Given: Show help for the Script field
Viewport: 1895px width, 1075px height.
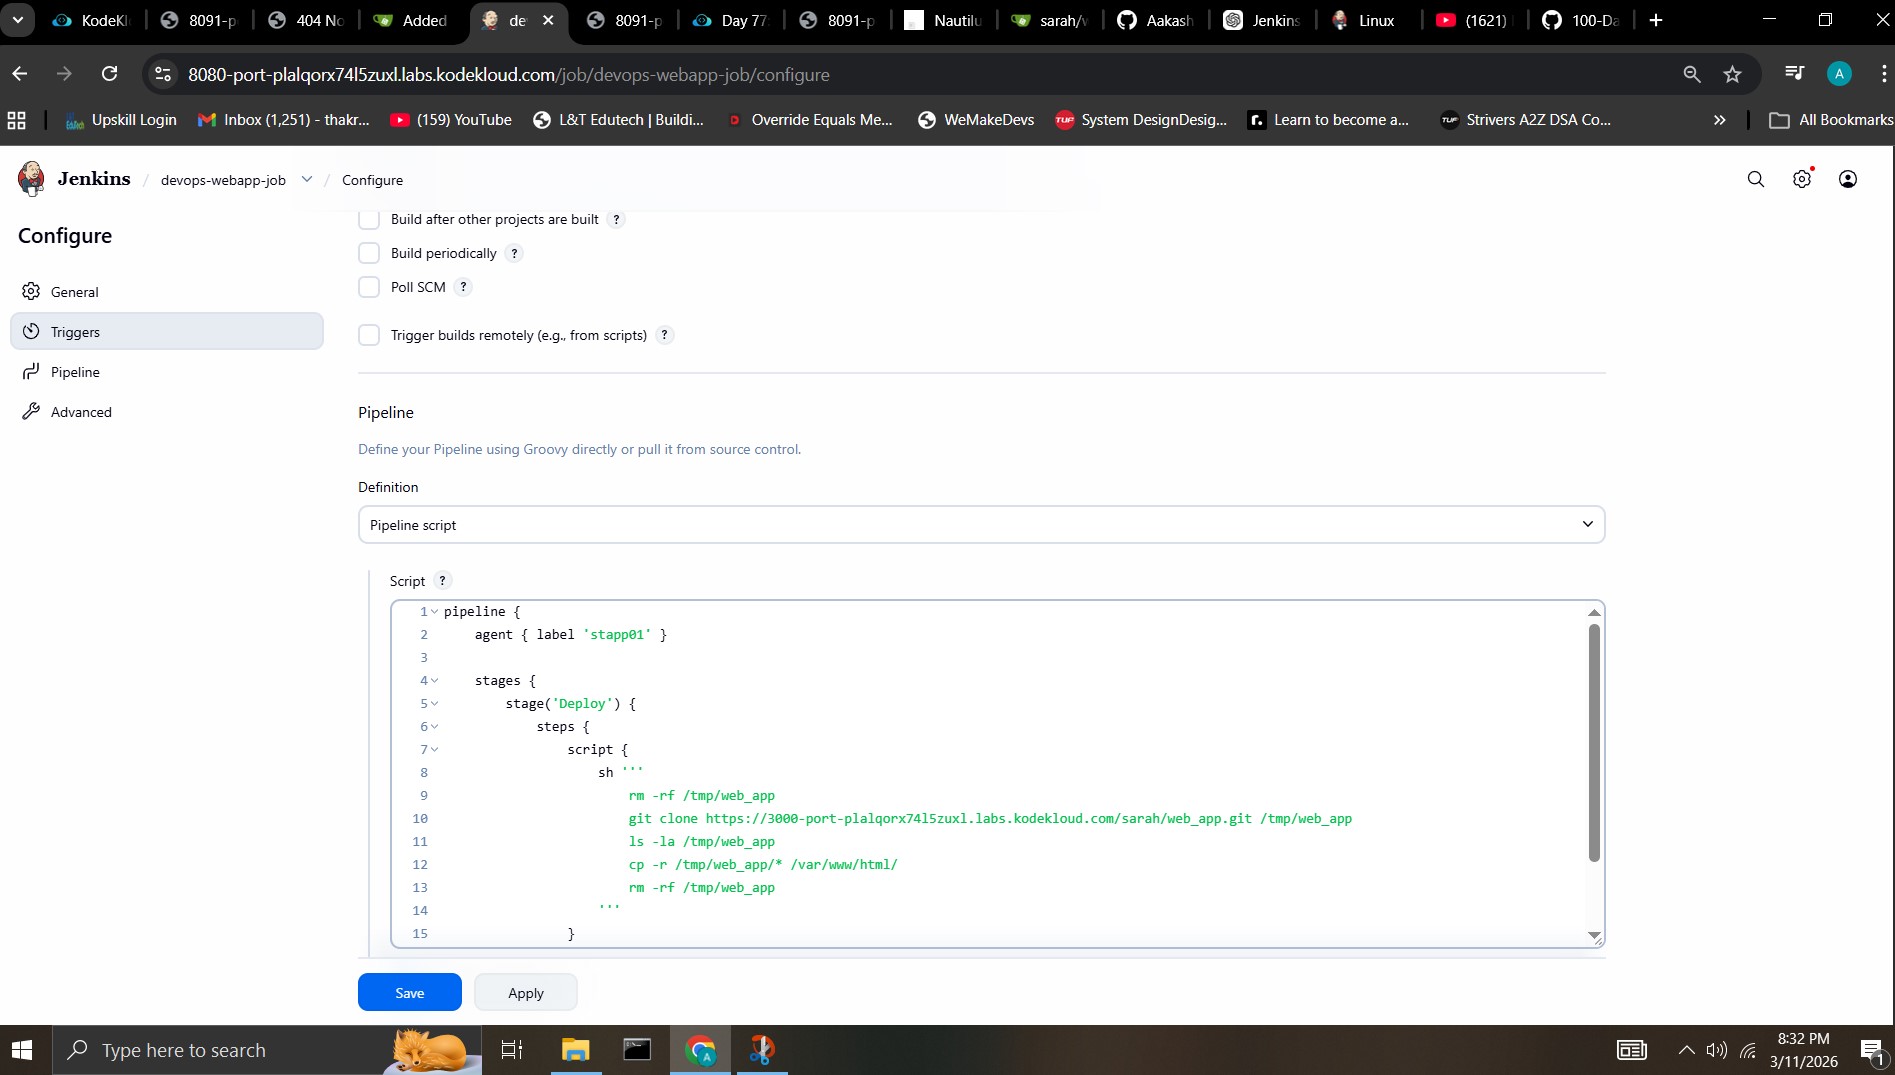Looking at the screenshot, I should click(x=442, y=581).
